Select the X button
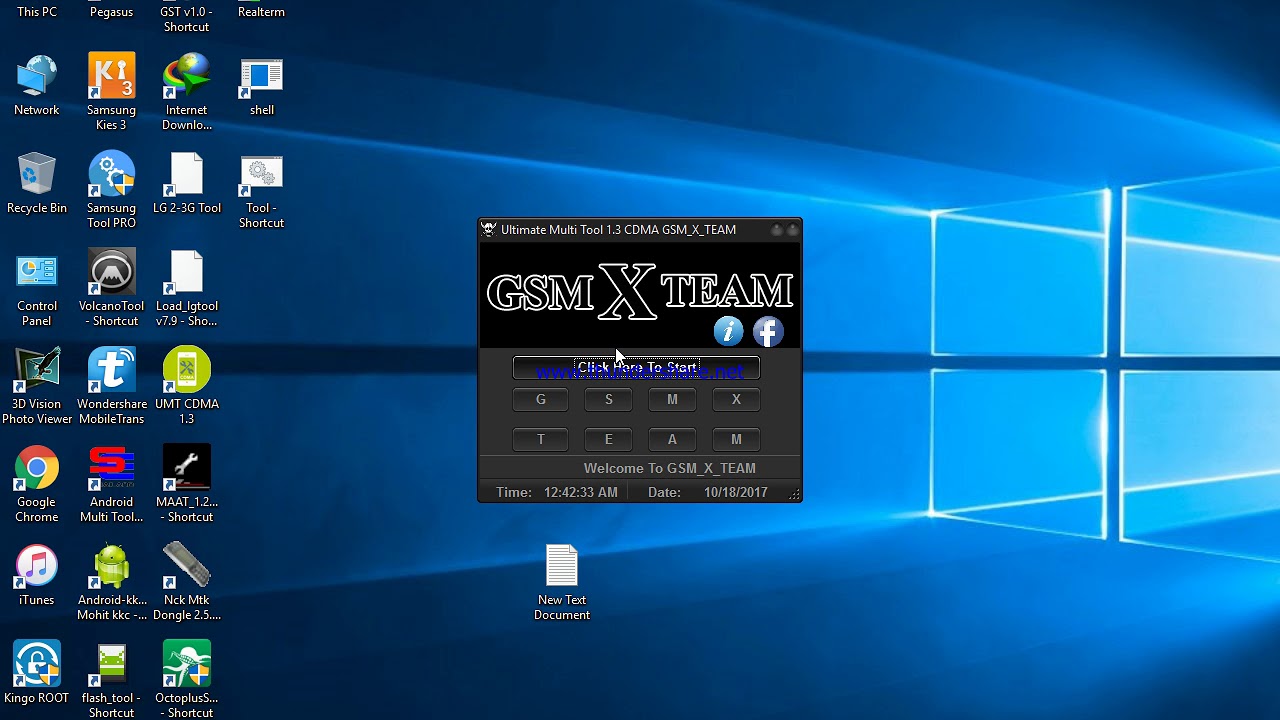 click(736, 400)
